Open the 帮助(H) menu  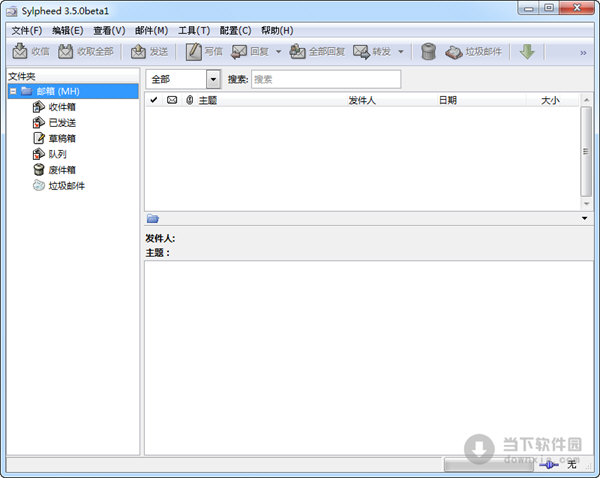(x=277, y=30)
